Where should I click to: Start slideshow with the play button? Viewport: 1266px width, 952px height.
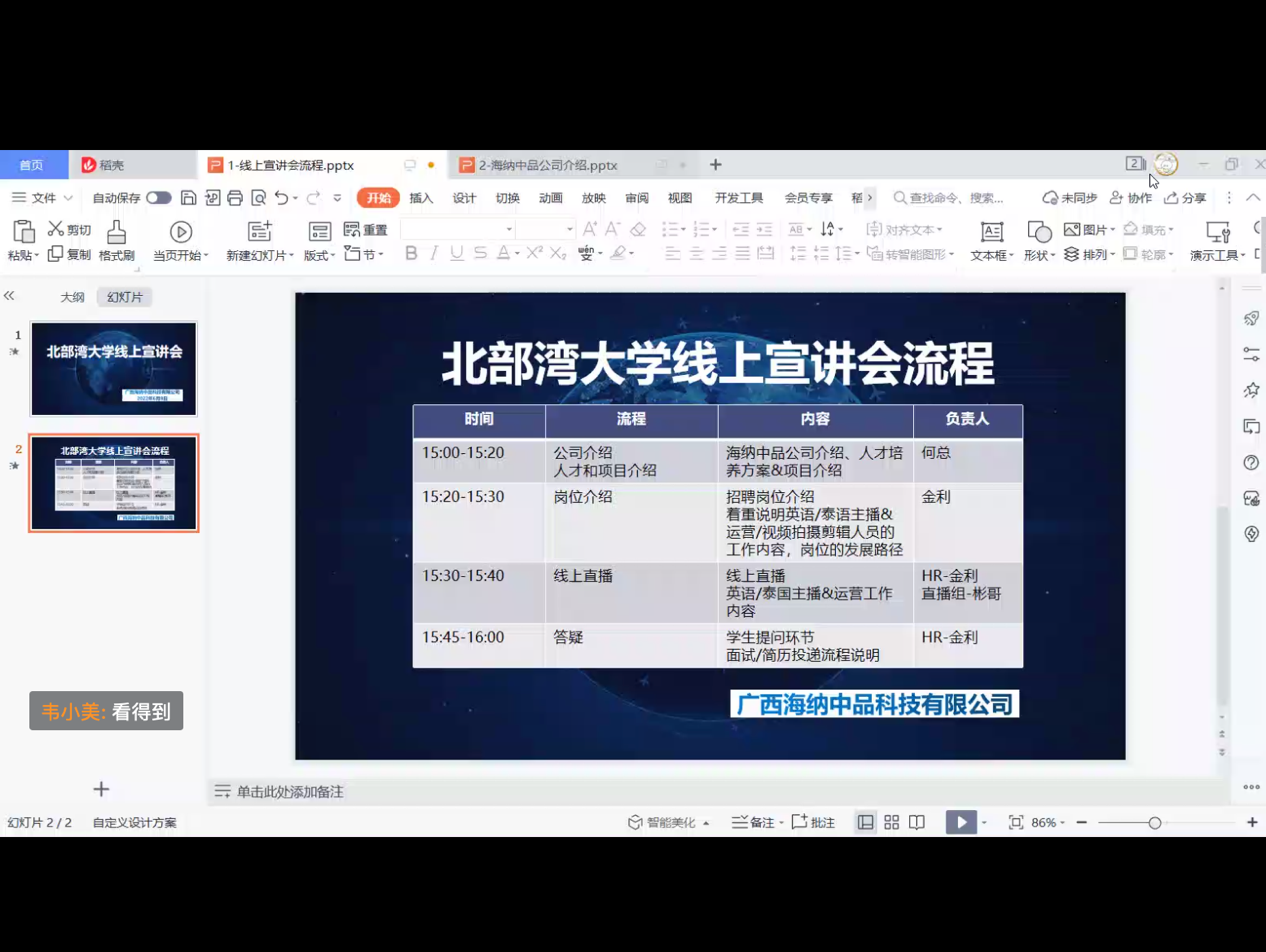(x=960, y=822)
